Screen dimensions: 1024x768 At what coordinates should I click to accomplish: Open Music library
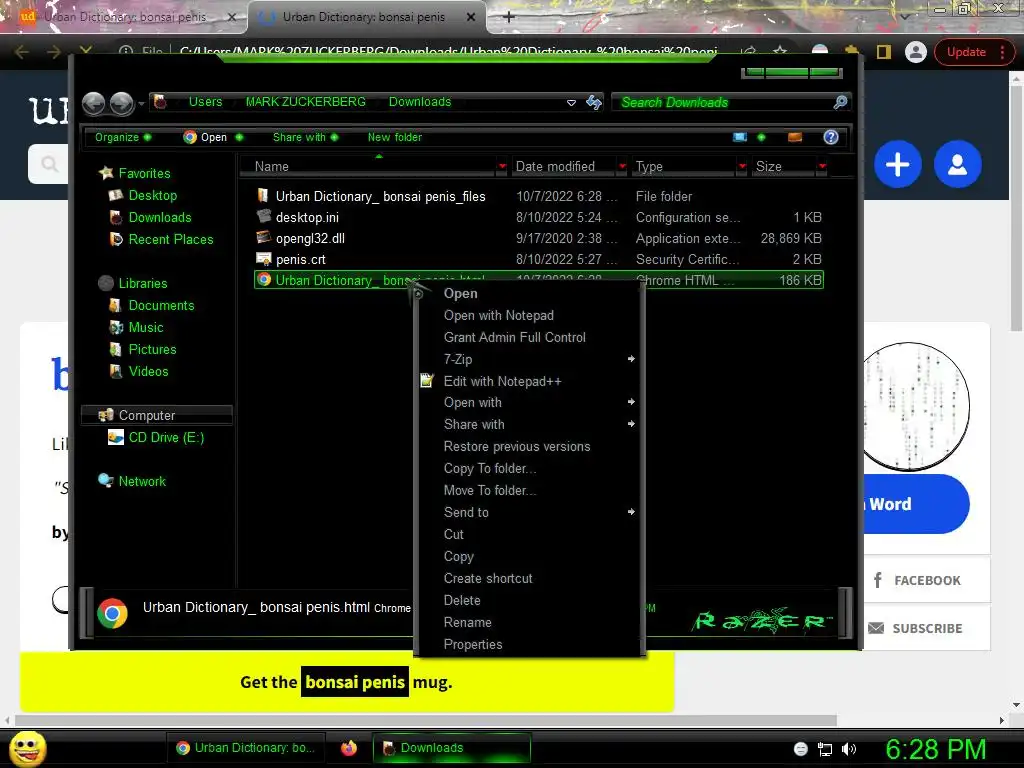[x=146, y=327]
